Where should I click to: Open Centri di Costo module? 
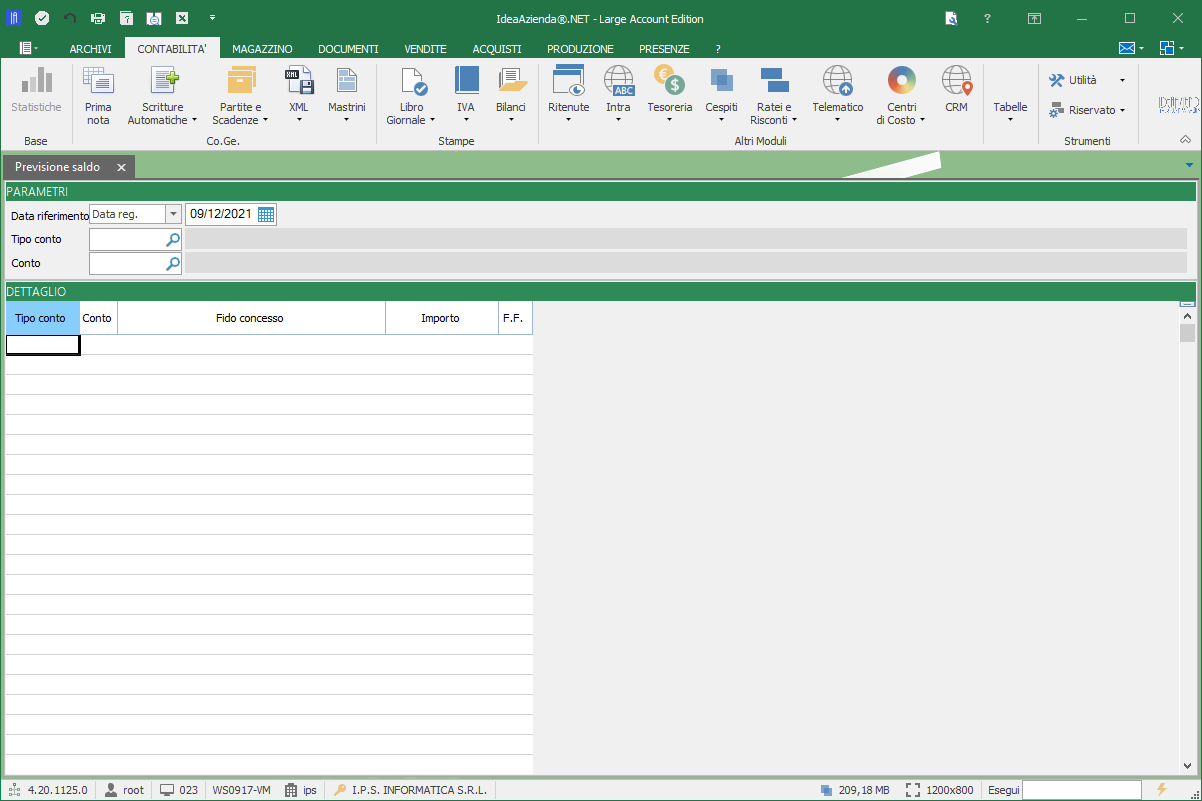901,95
